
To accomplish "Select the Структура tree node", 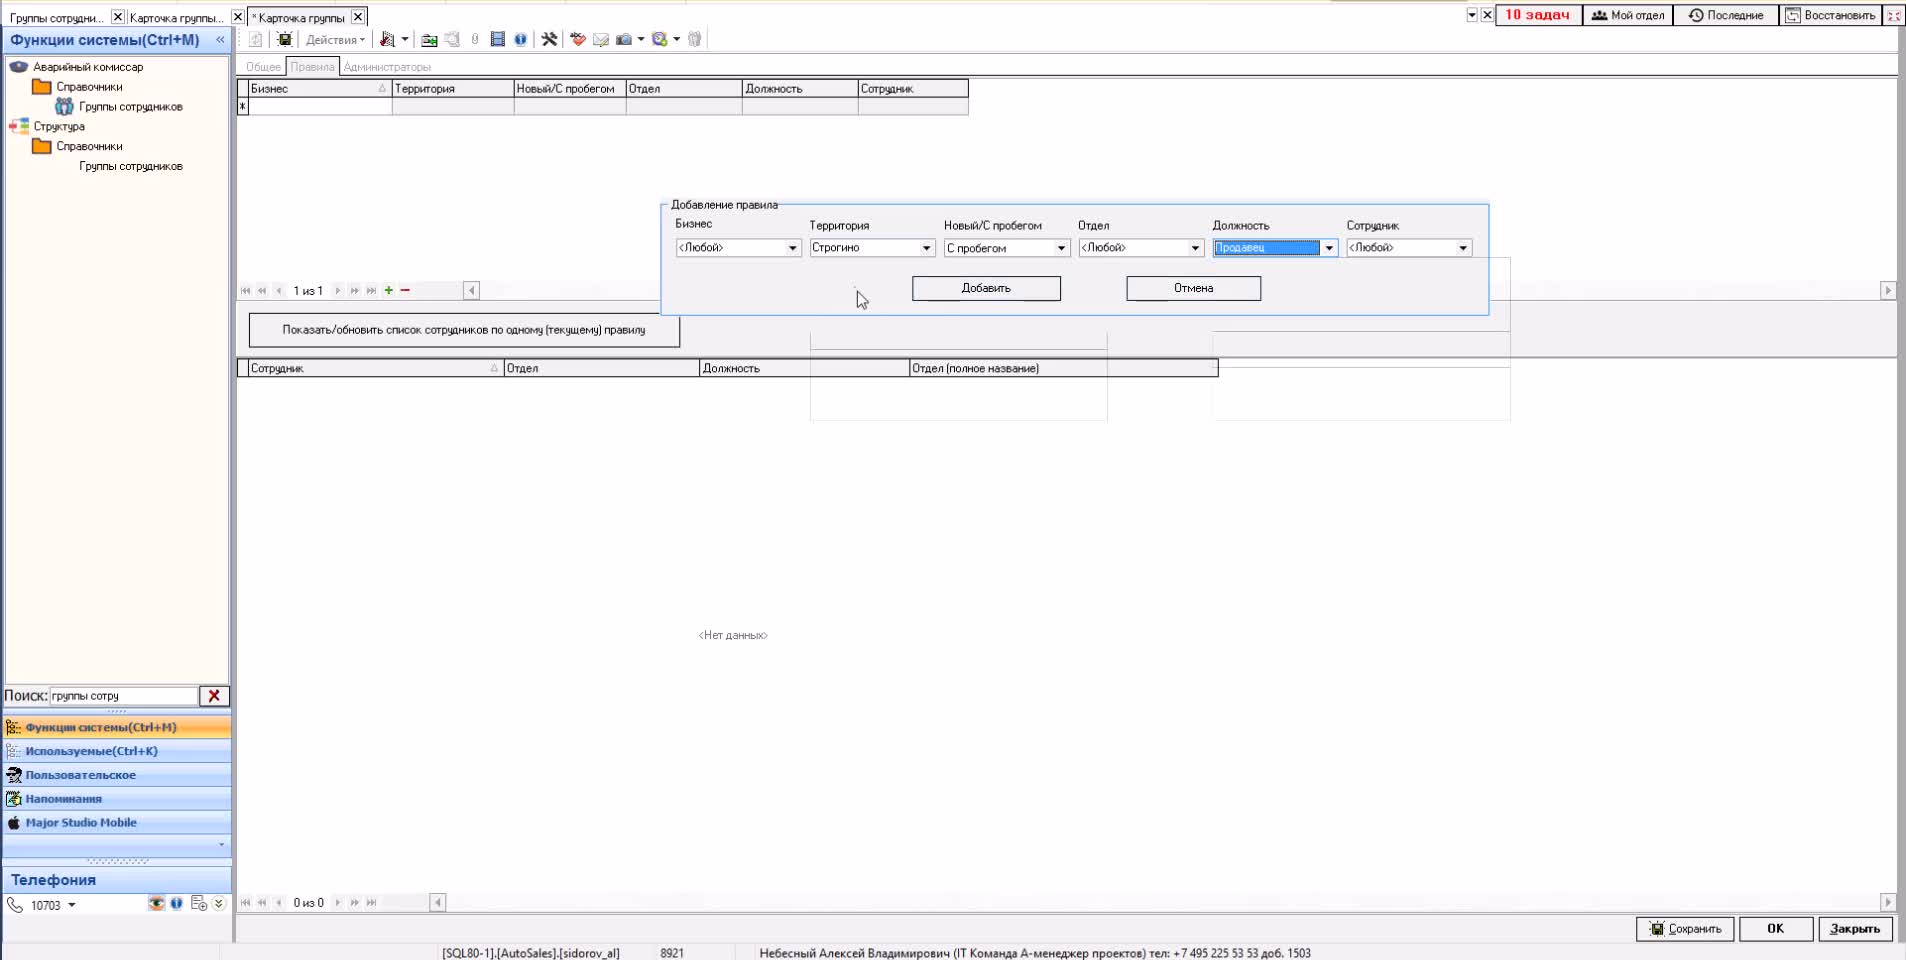I will click(59, 127).
